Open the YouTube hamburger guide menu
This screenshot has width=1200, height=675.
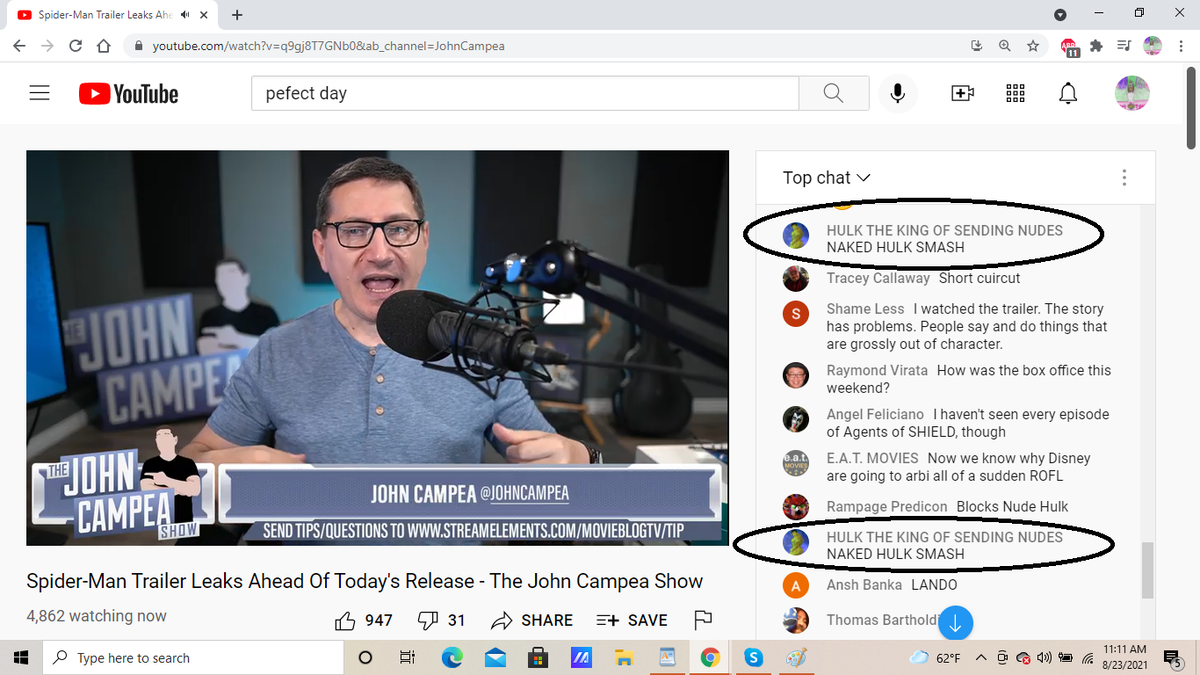40,93
